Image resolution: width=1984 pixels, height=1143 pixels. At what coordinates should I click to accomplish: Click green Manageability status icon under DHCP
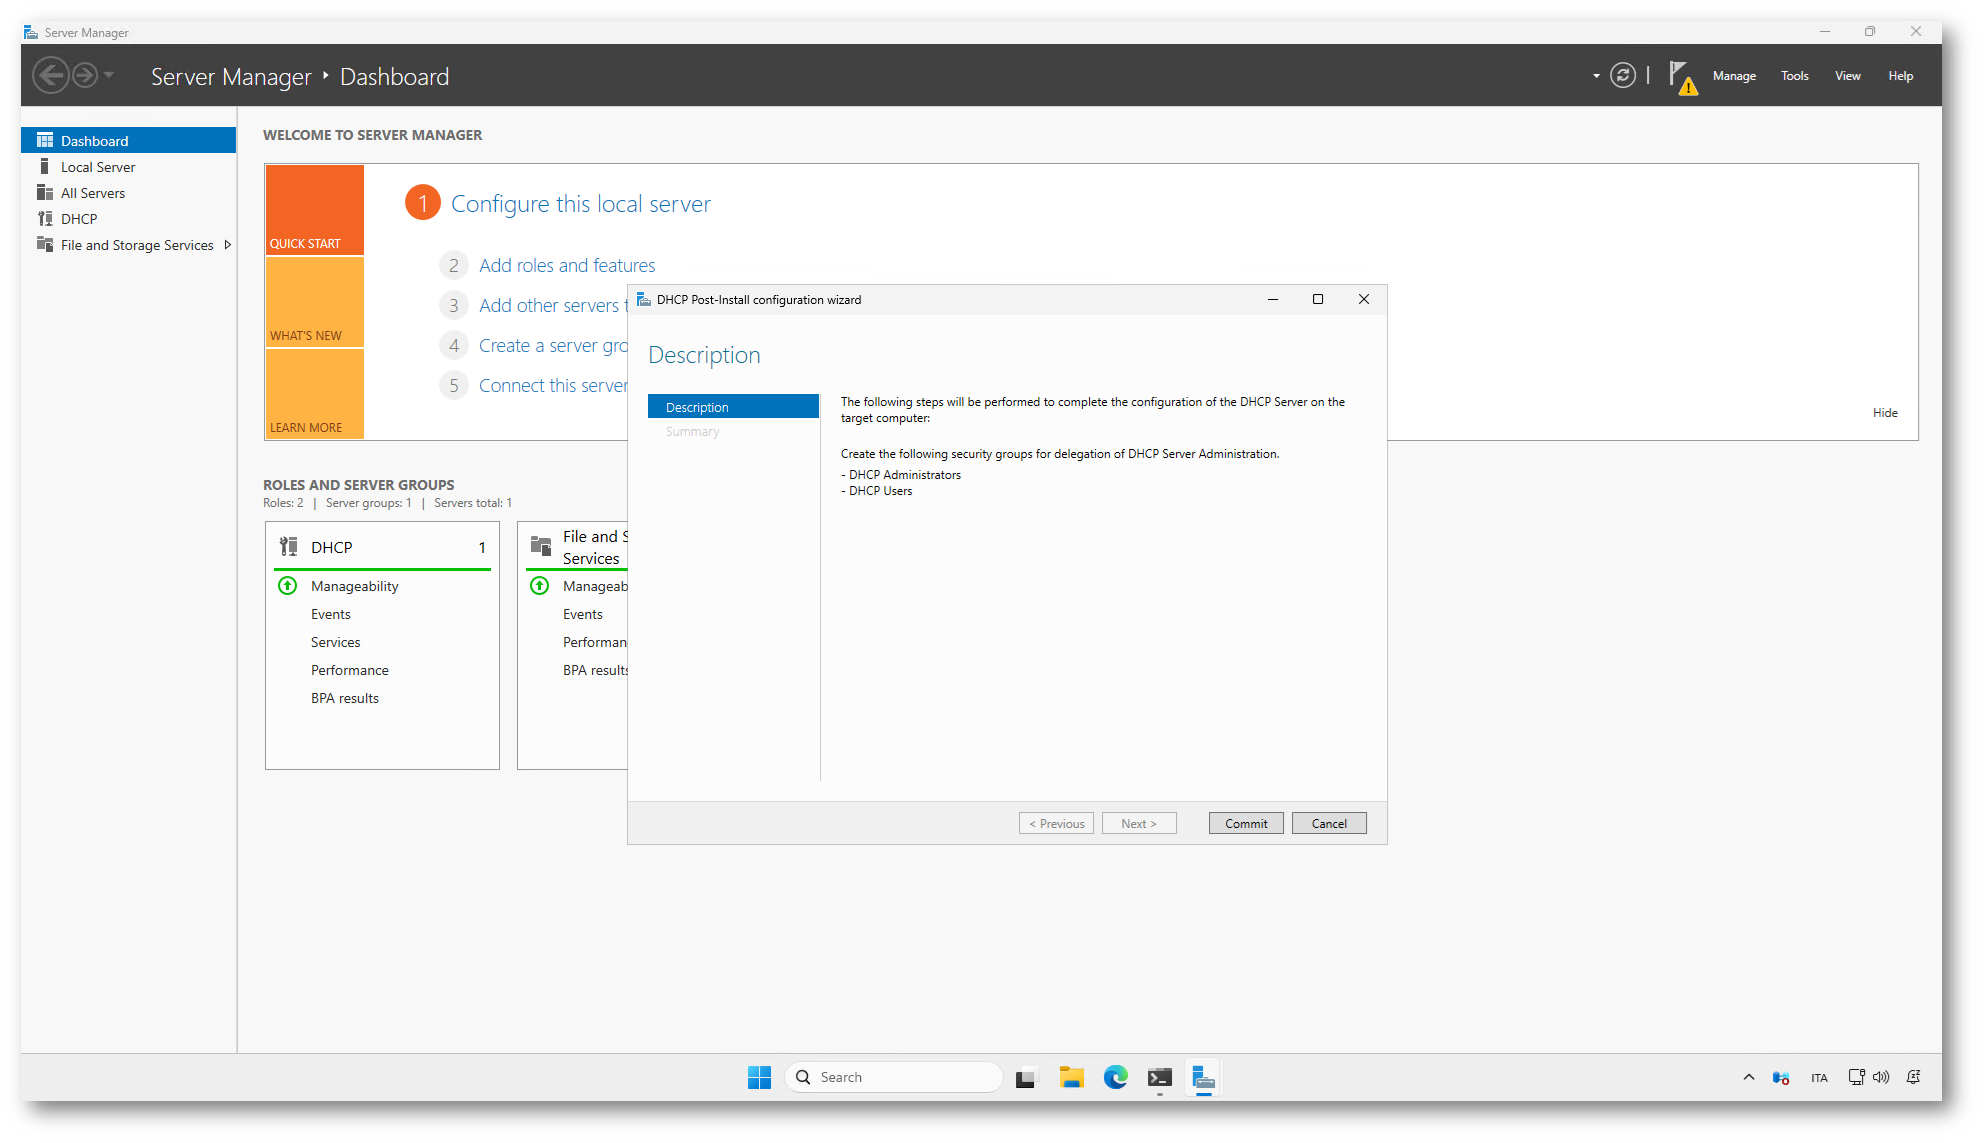[x=287, y=586]
